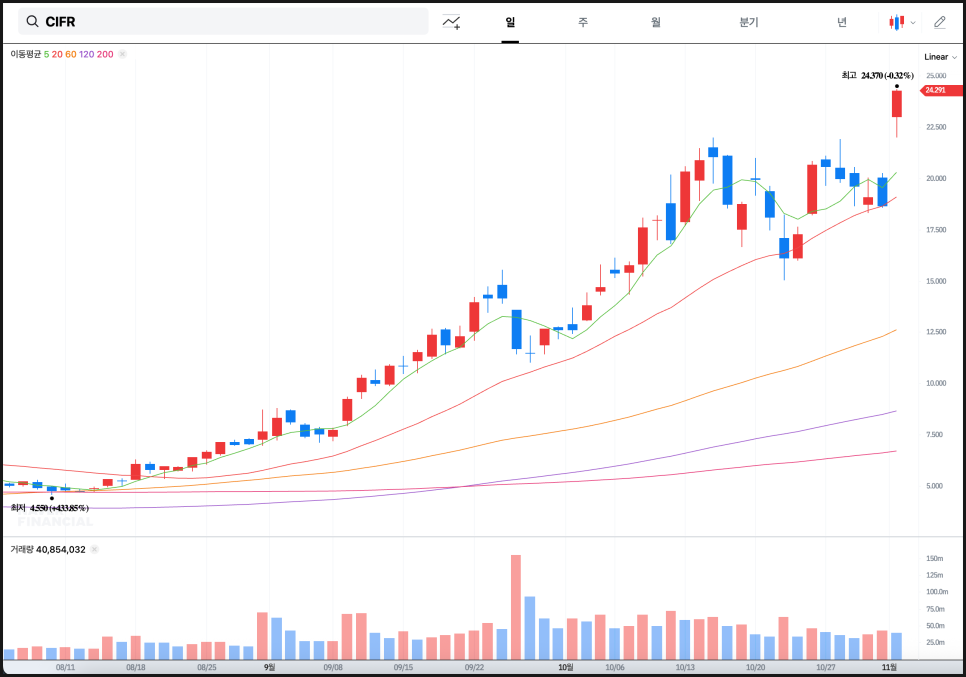Expand the Linear scale dropdown

click(x=940, y=57)
